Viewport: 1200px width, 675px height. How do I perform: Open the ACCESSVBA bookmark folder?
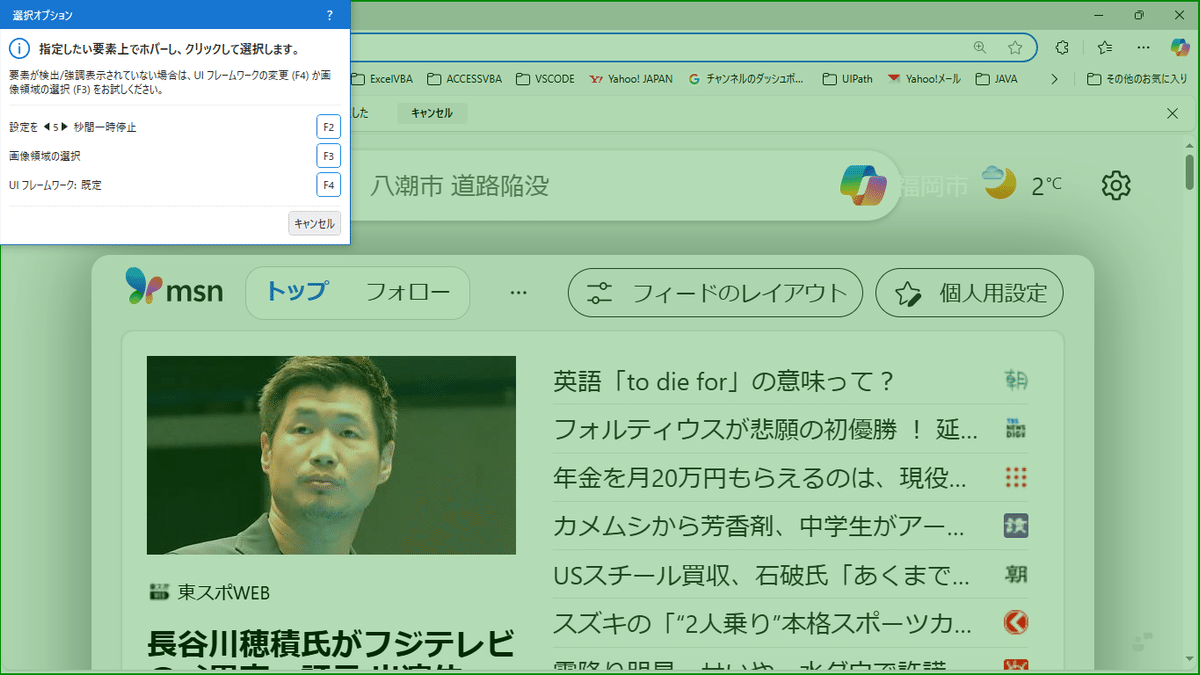(x=464, y=79)
